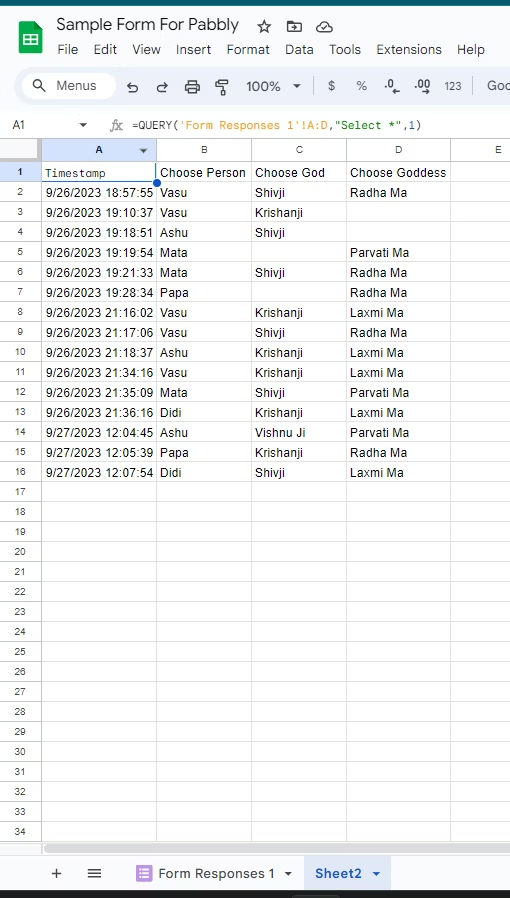Check cloud document status icon

click(x=325, y=27)
